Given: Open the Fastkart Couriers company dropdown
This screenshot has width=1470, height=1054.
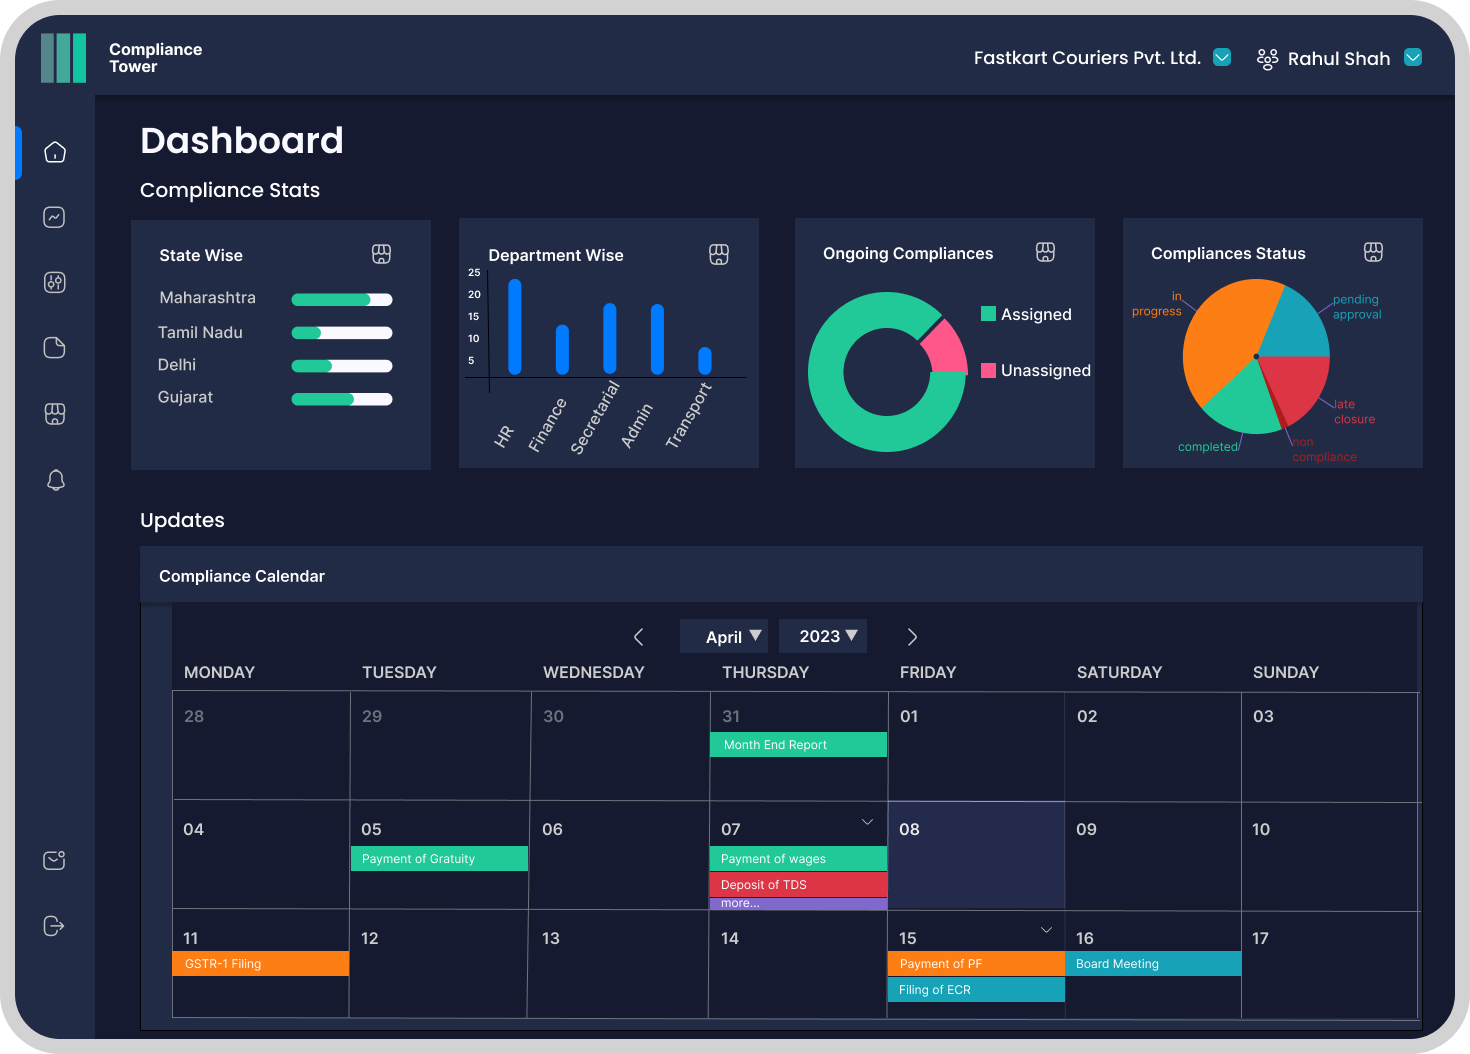Looking at the screenshot, I should pos(1222,57).
